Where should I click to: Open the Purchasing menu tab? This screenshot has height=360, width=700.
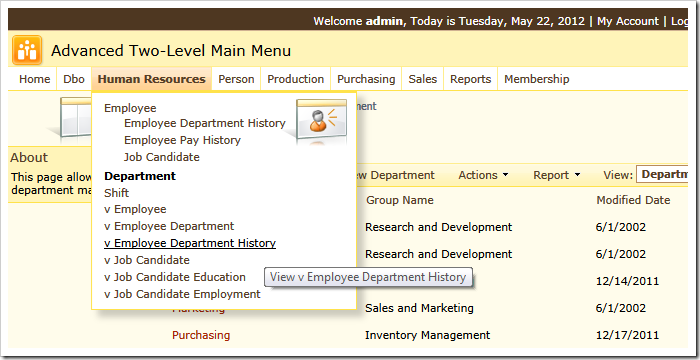(366, 79)
